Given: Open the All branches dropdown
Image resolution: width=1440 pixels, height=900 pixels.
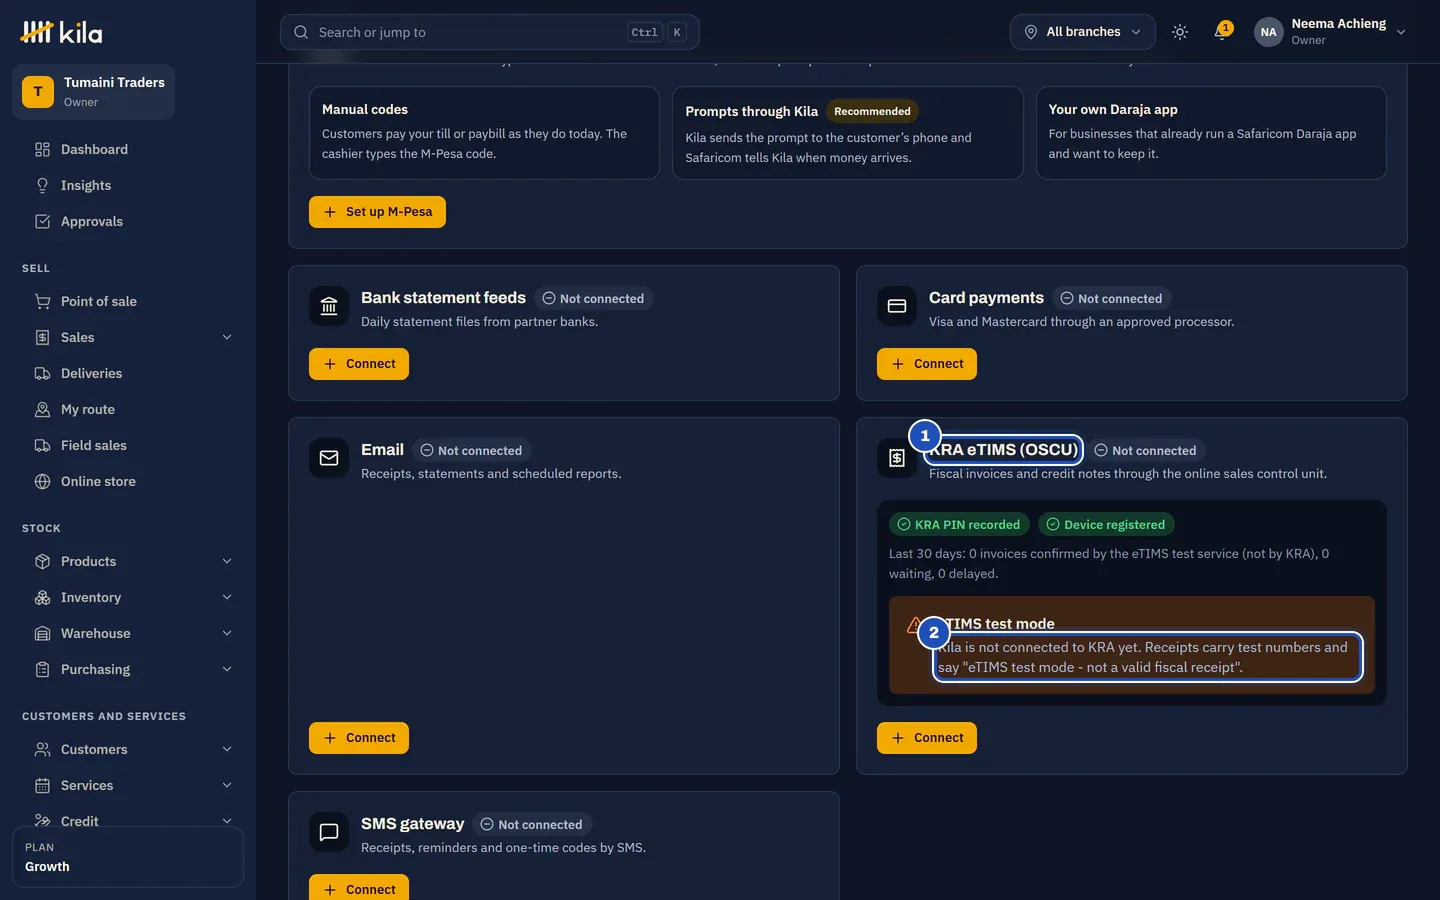Looking at the screenshot, I should [x=1082, y=32].
